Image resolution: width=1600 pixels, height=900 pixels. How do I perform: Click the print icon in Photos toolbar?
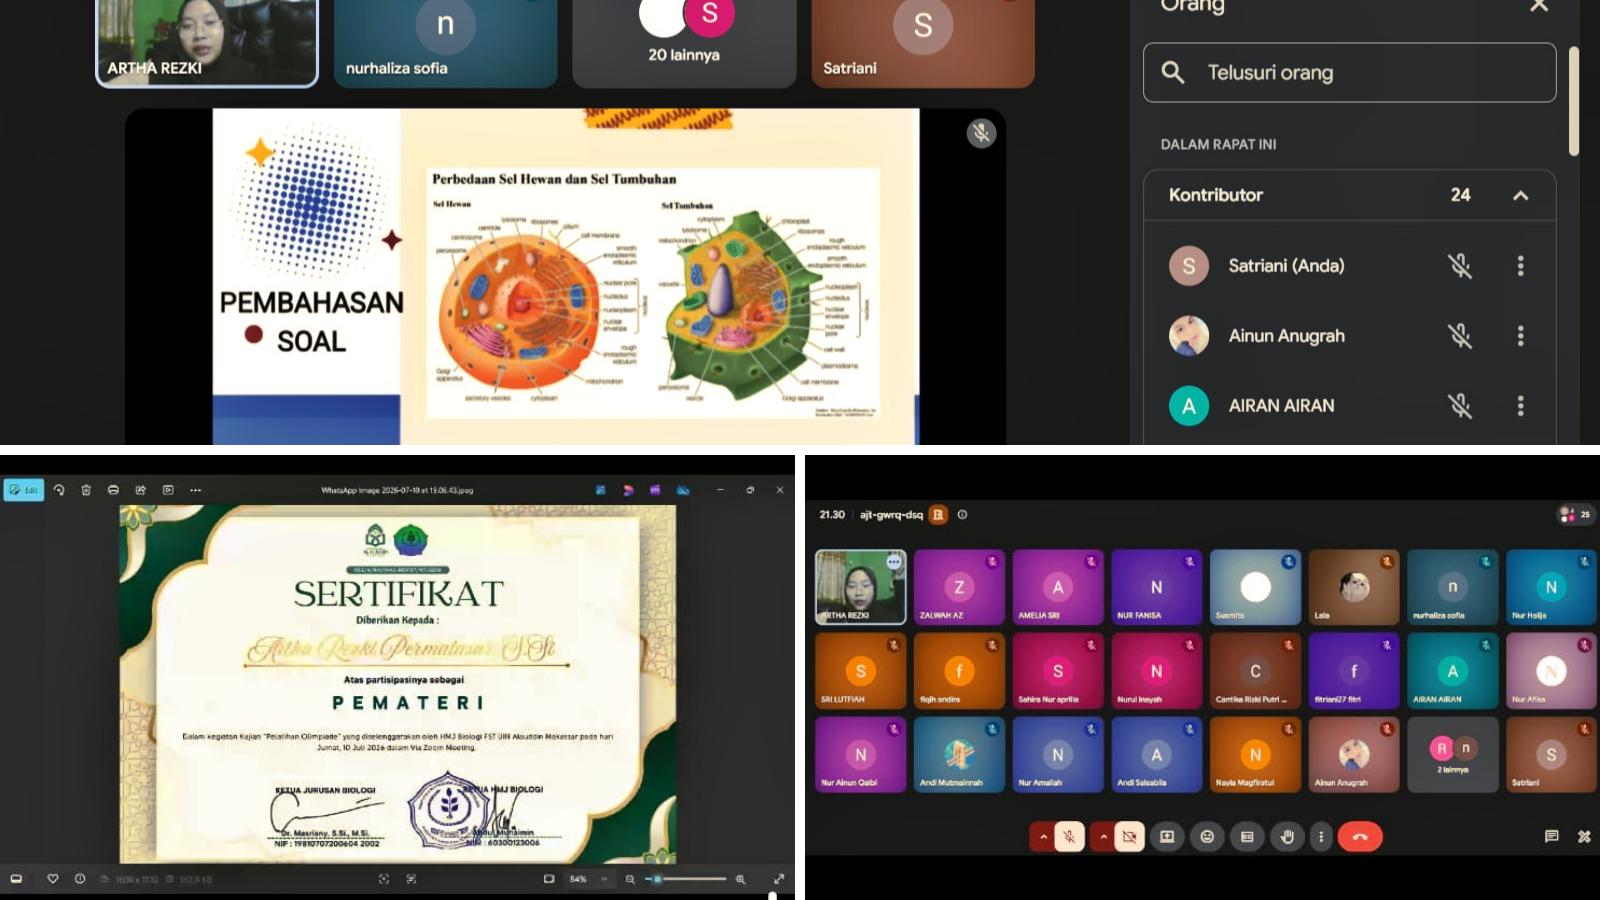coord(113,490)
